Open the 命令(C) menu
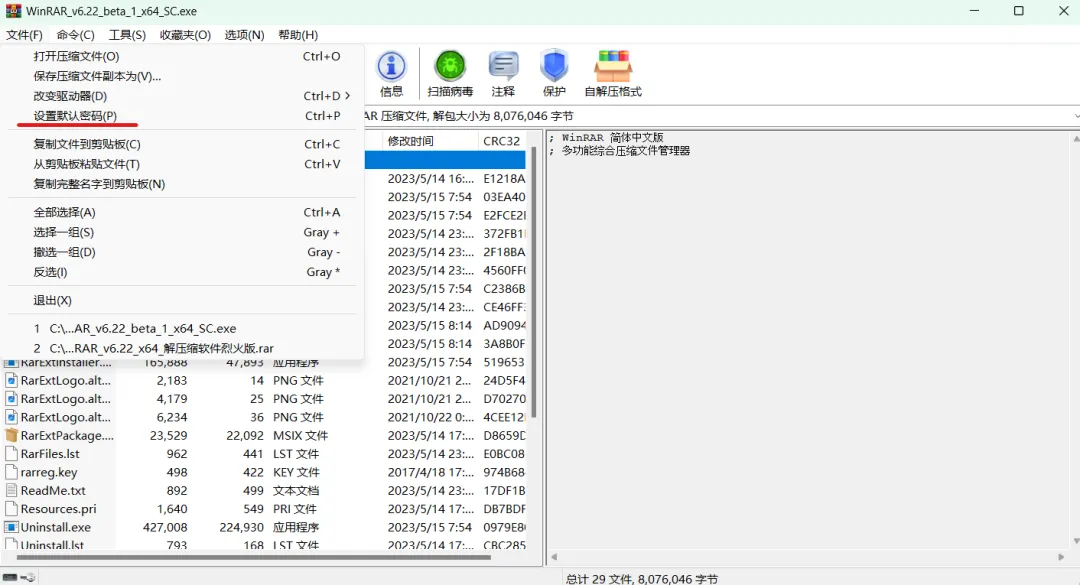 (x=76, y=34)
